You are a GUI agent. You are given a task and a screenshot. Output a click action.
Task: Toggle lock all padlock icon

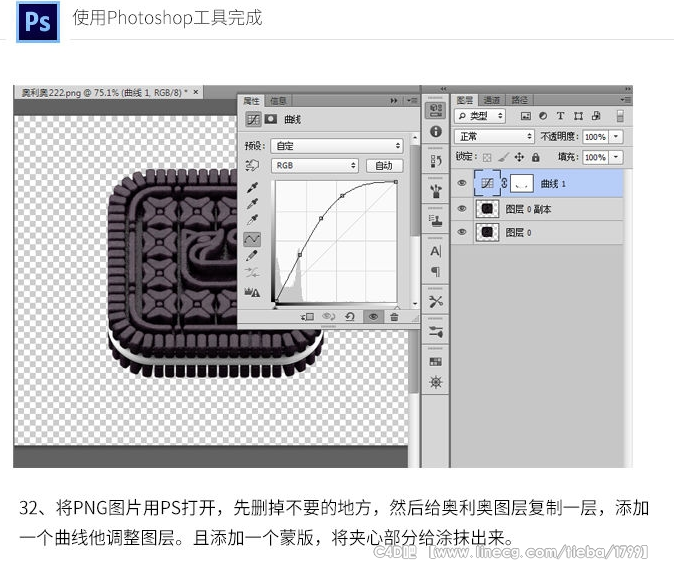point(536,157)
